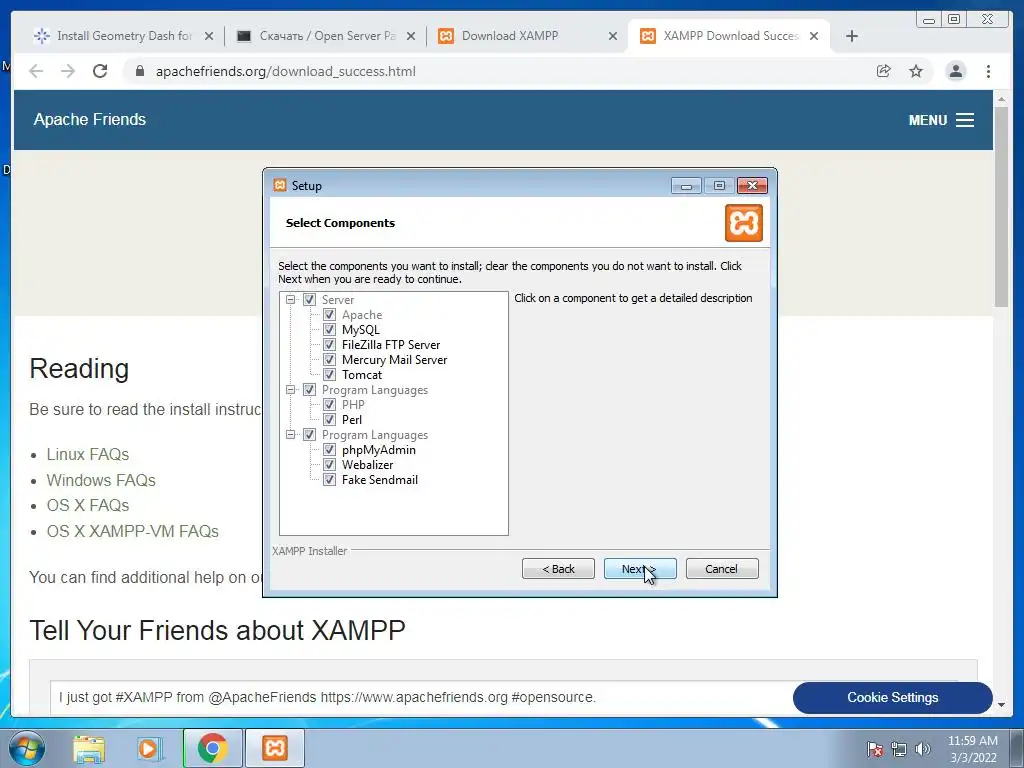Select the Apache tree row
The image size is (1024, 768).
click(362, 315)
